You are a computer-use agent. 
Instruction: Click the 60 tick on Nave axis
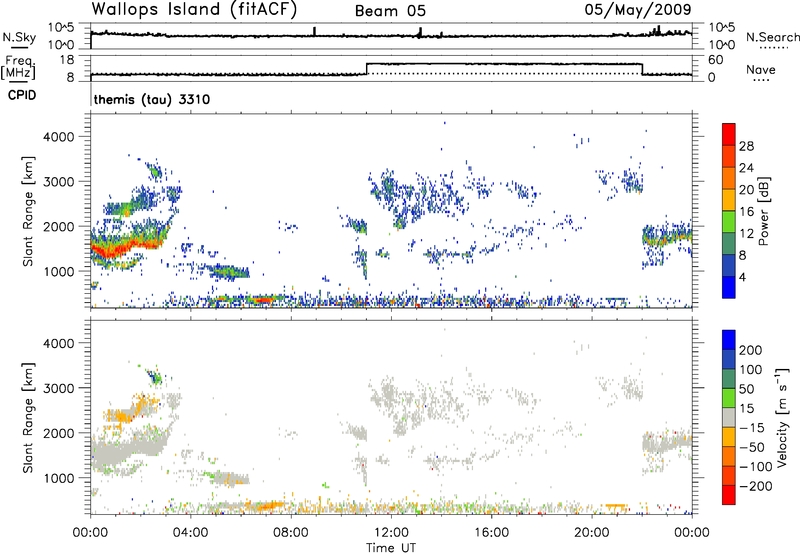click(x=715, y=60)
